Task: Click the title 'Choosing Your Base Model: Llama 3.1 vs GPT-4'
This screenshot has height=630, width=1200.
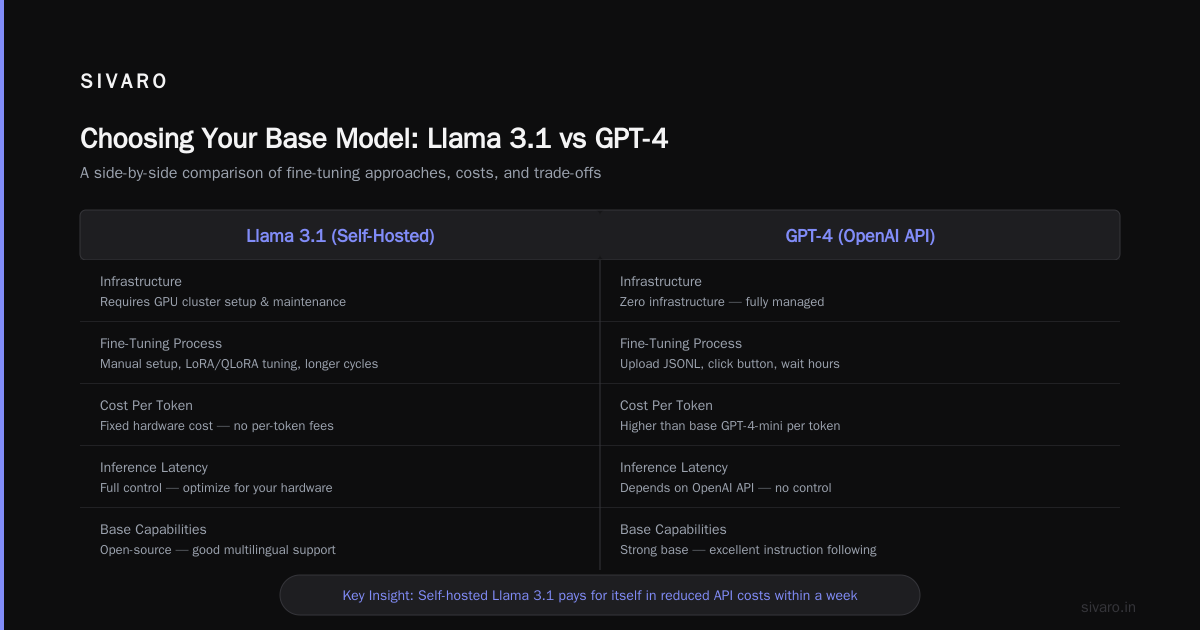Action: 374,139
